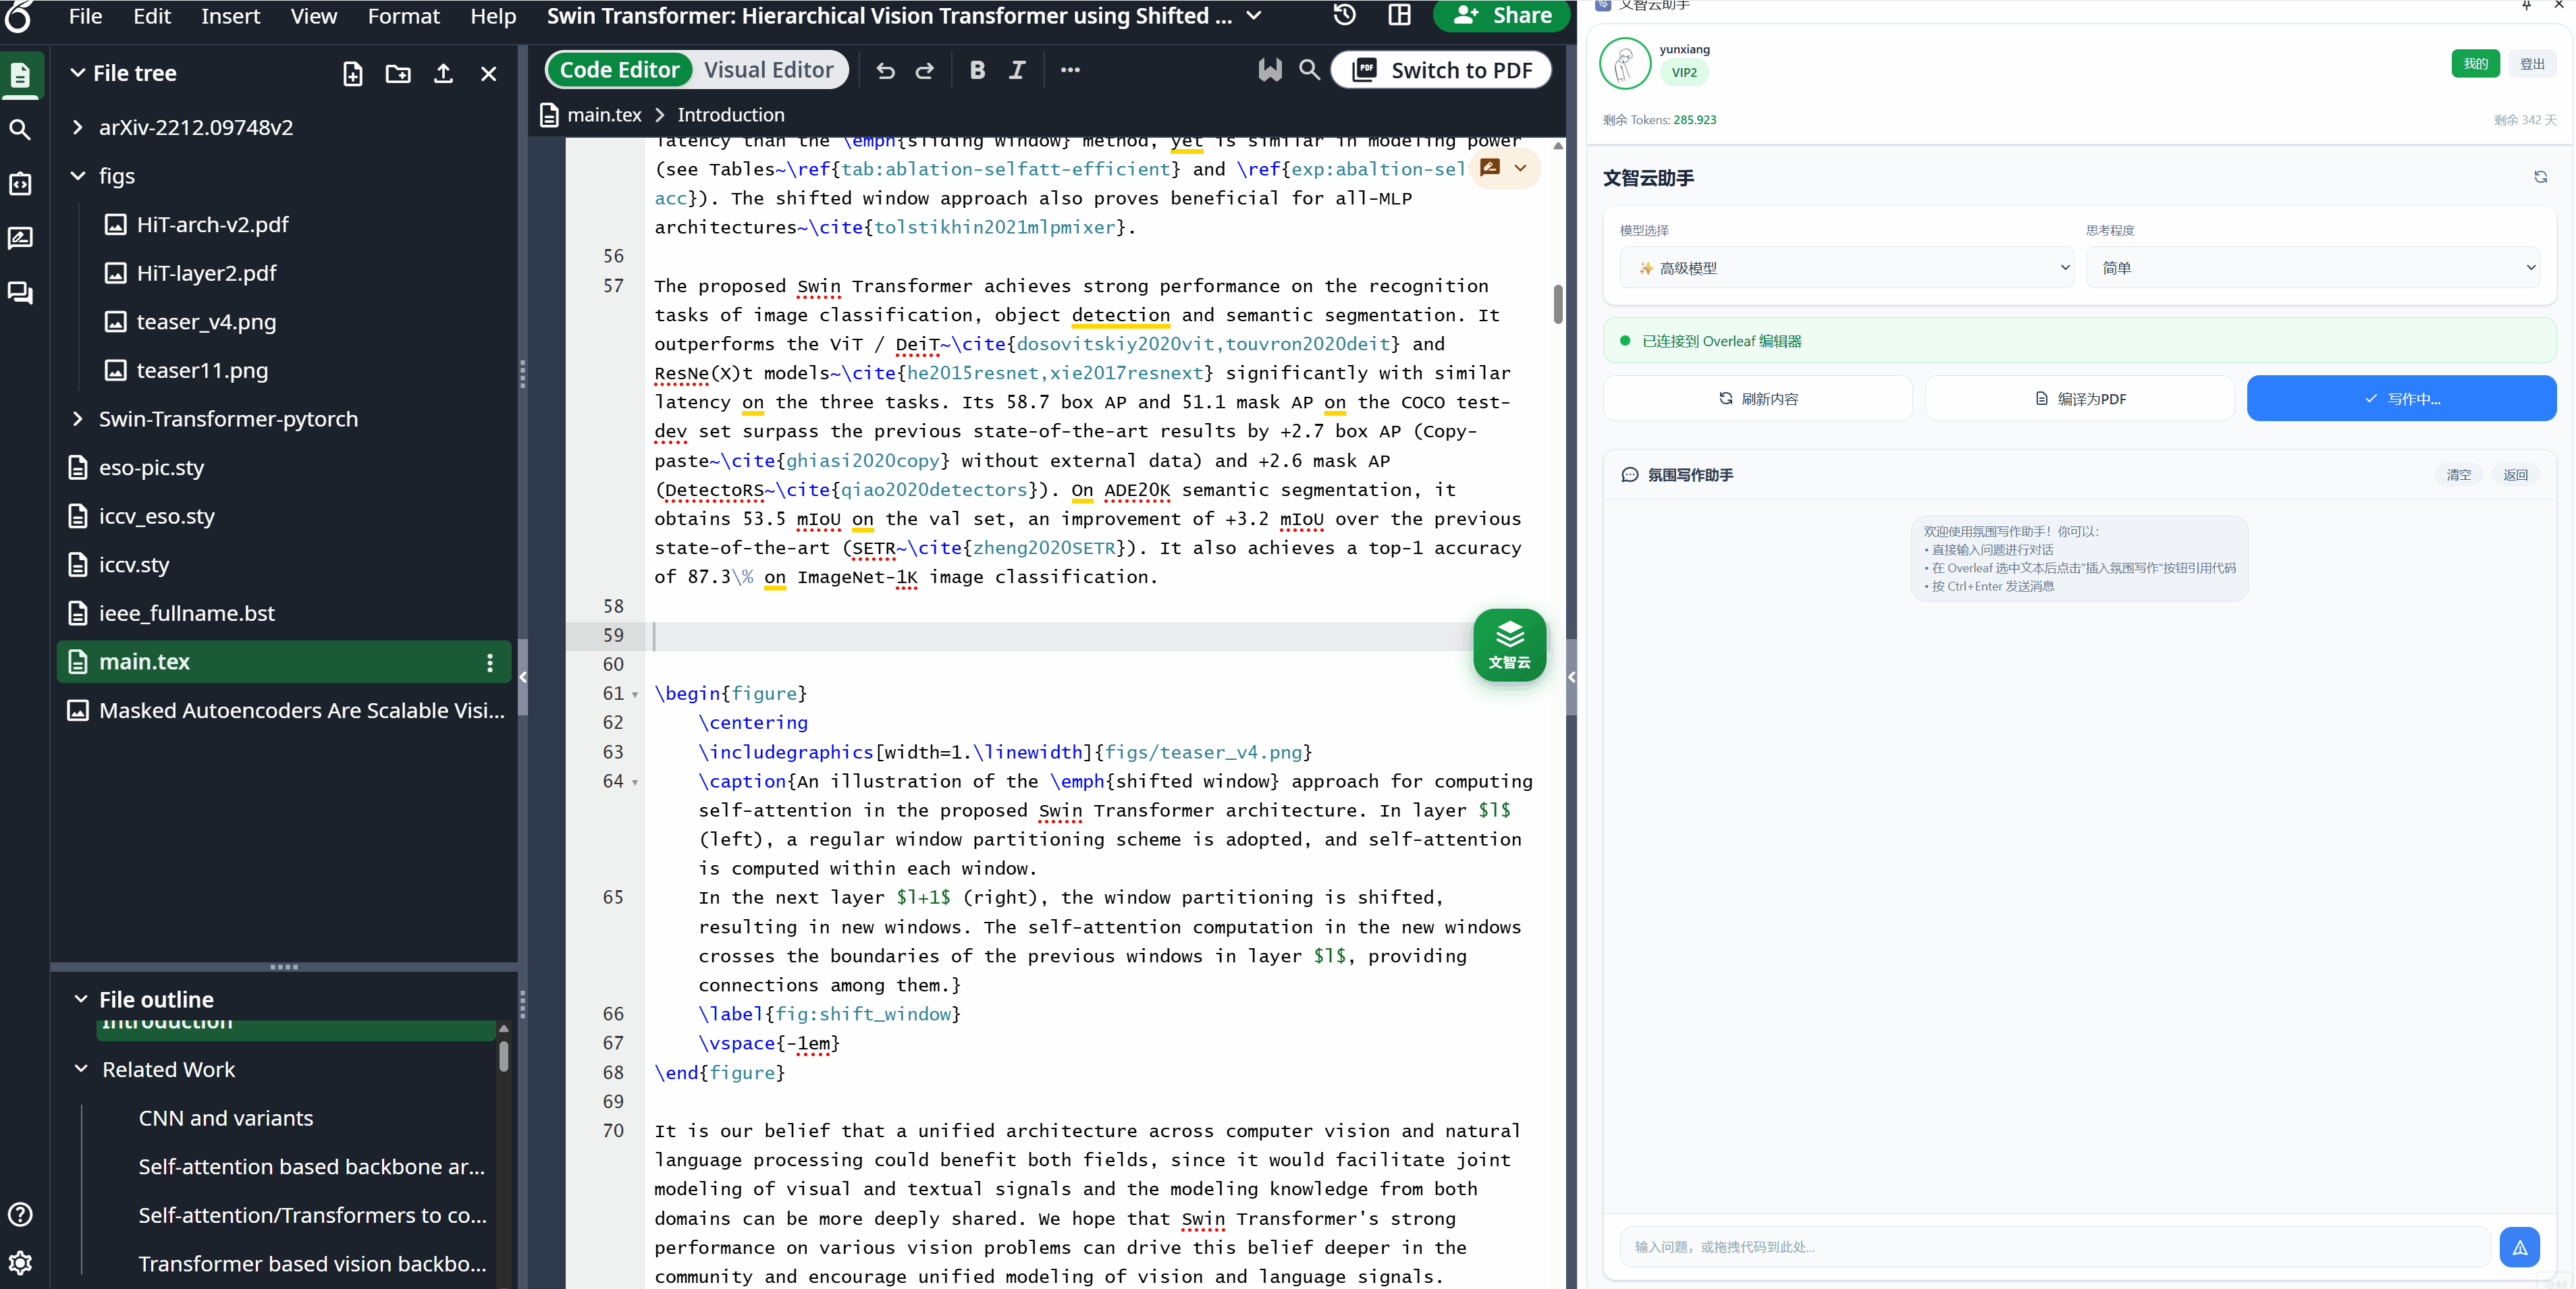This screenshot has height=1289, width=2576.
Task: Switch to Visual Editor mode
Action: click(x=768, y=70)
